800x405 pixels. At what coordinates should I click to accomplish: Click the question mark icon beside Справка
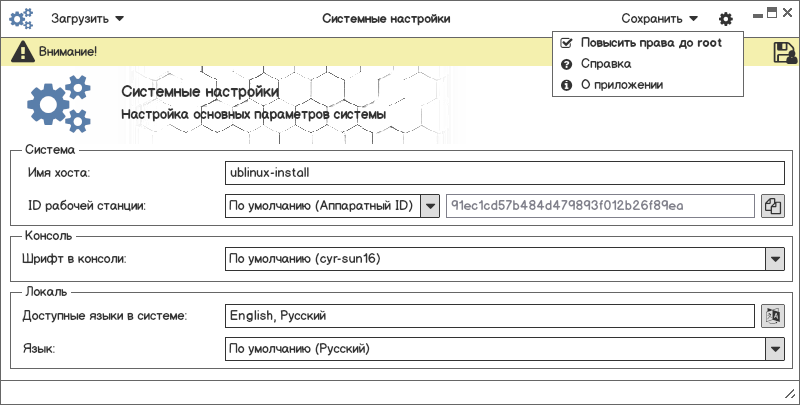[566, 64]
